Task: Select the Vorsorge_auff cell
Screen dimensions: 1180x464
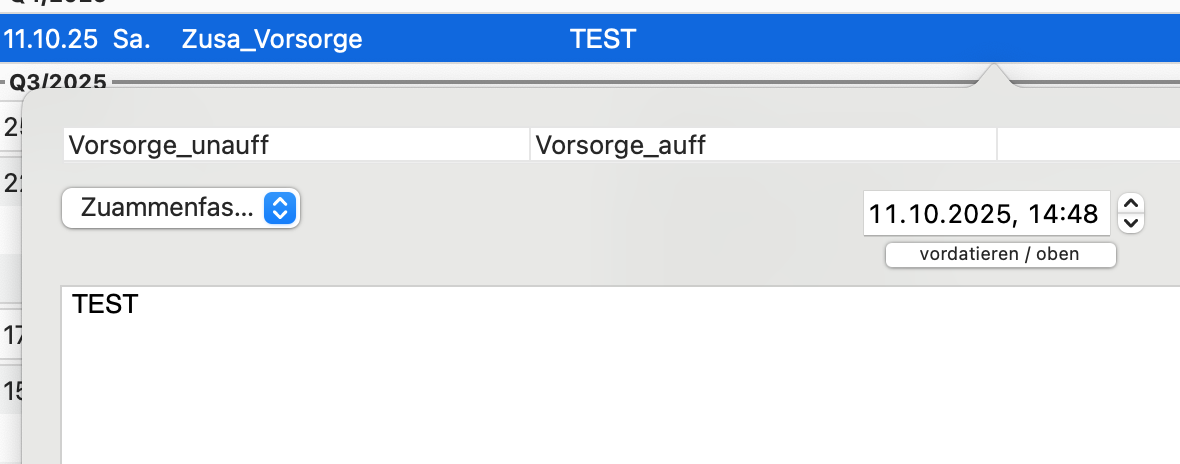Action: click(x=763, y=144)
